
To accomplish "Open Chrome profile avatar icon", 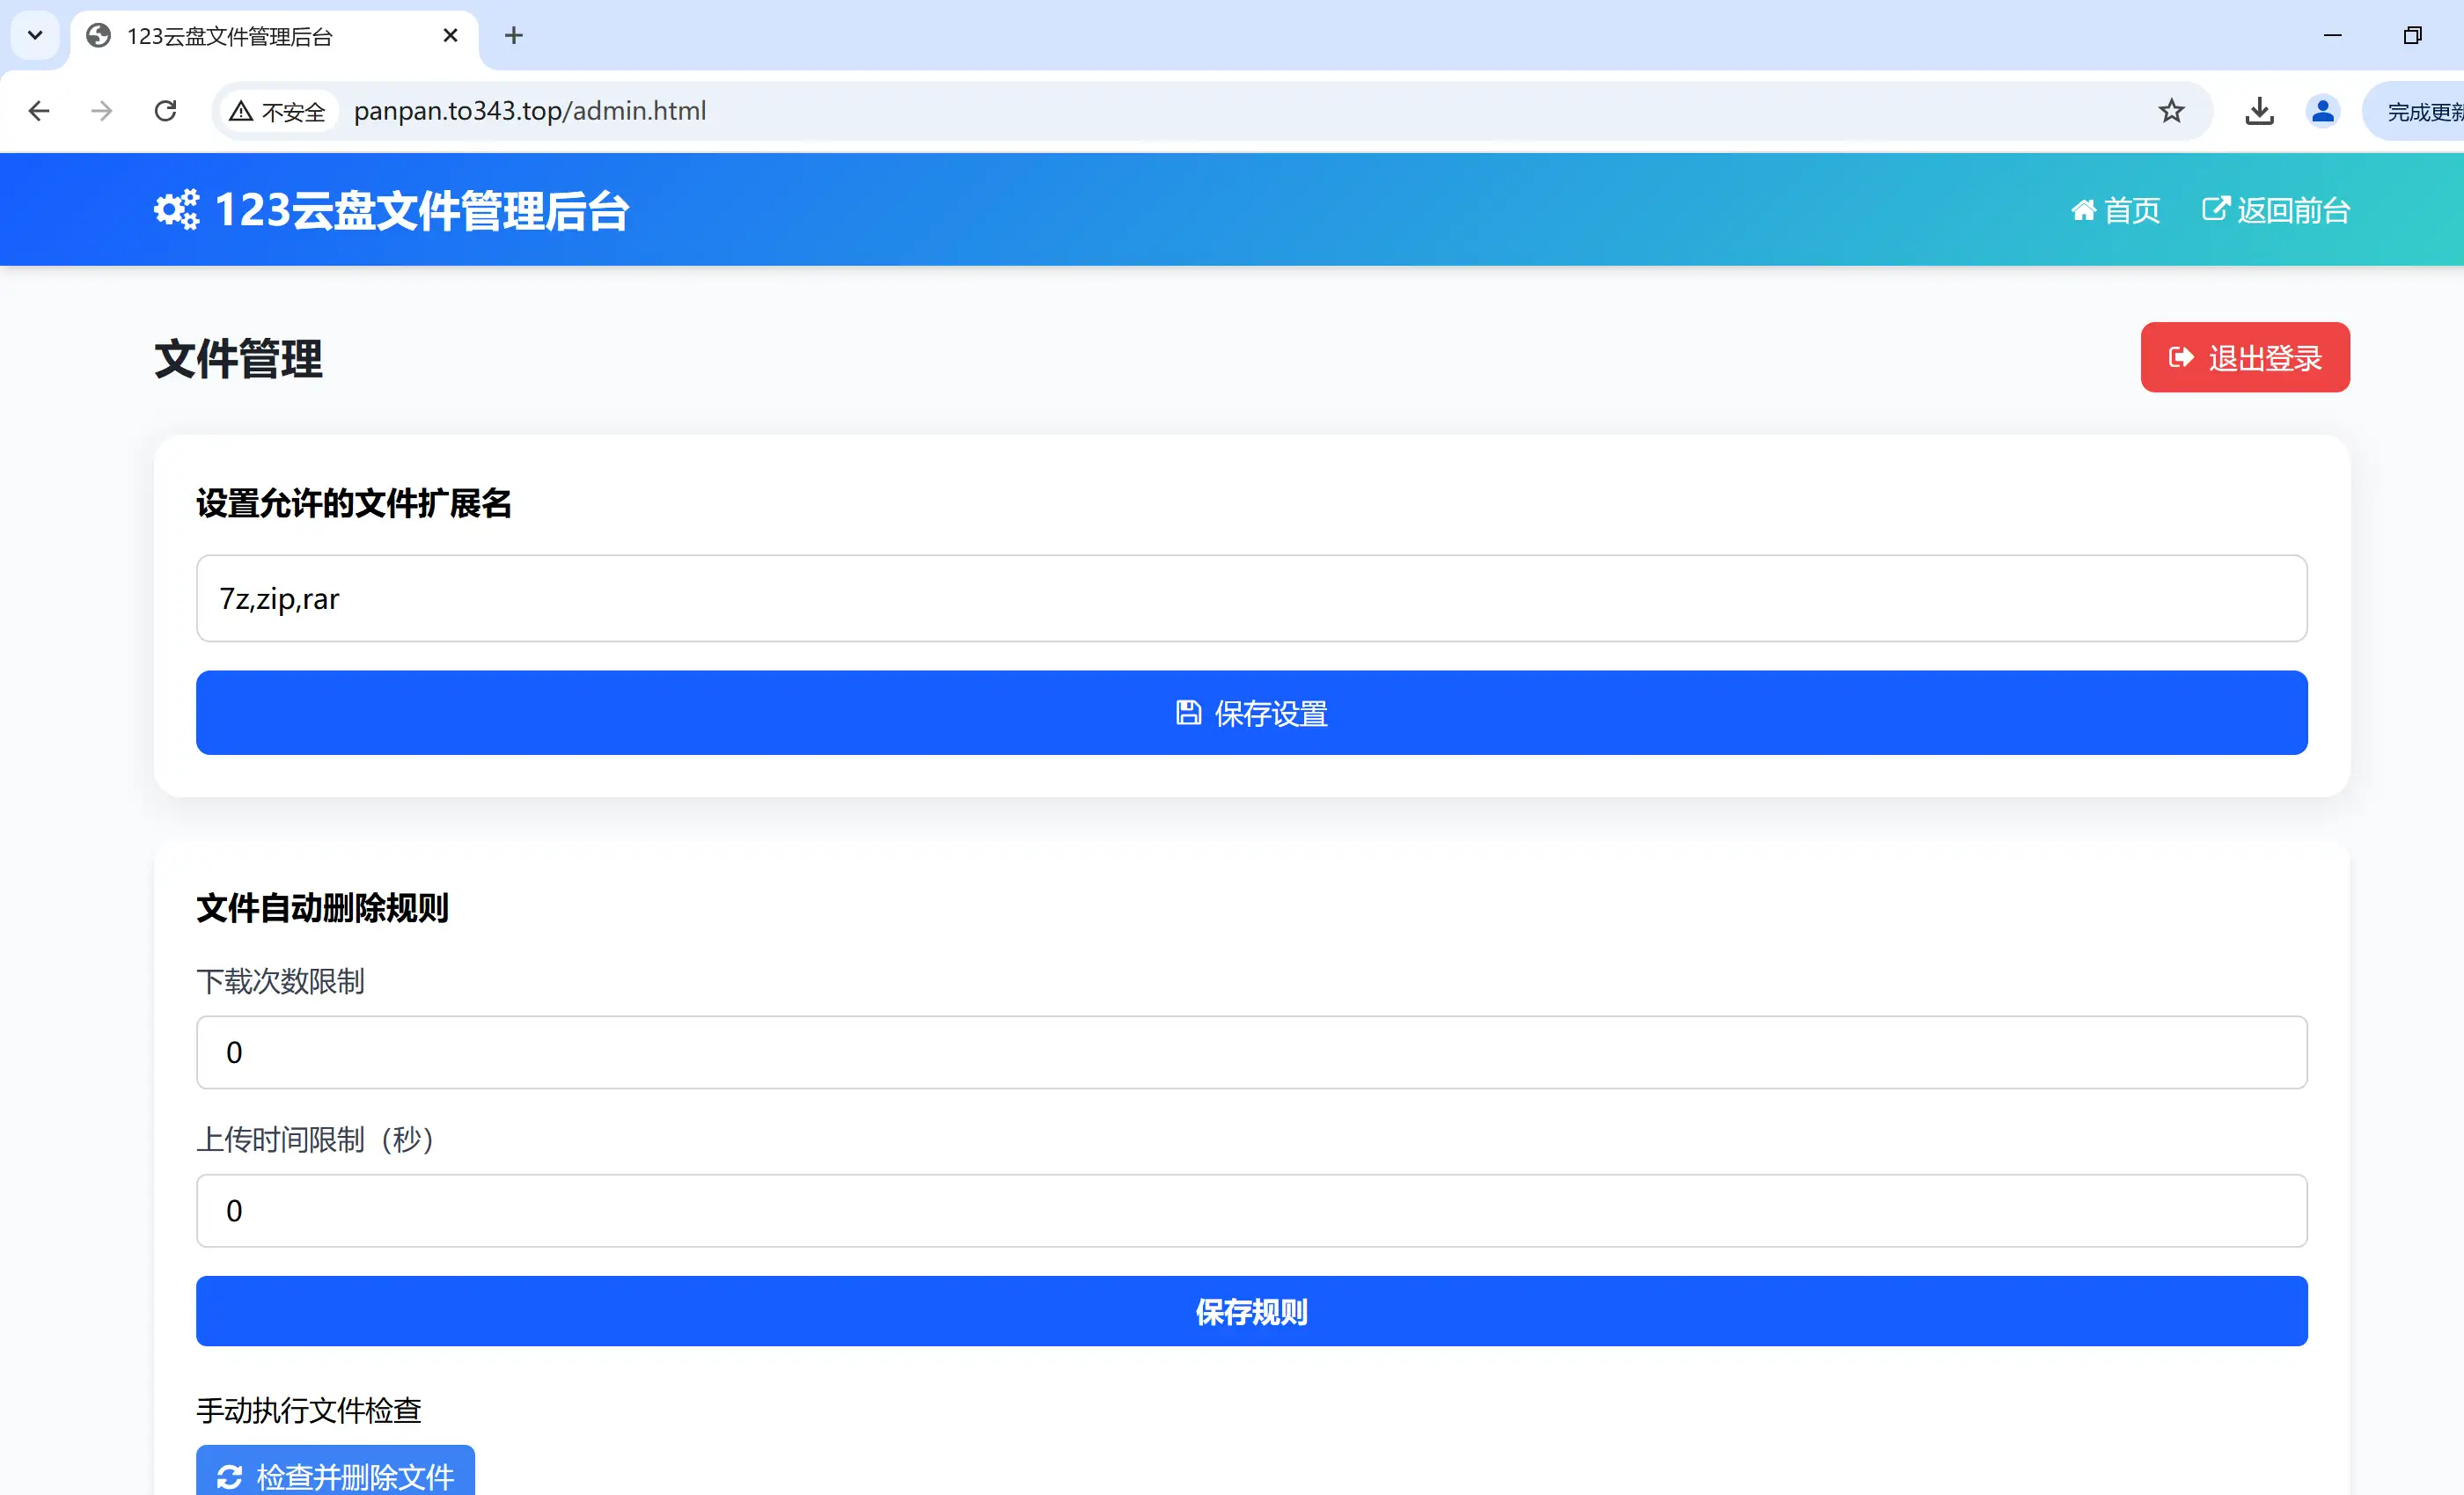I will 2322,111.
